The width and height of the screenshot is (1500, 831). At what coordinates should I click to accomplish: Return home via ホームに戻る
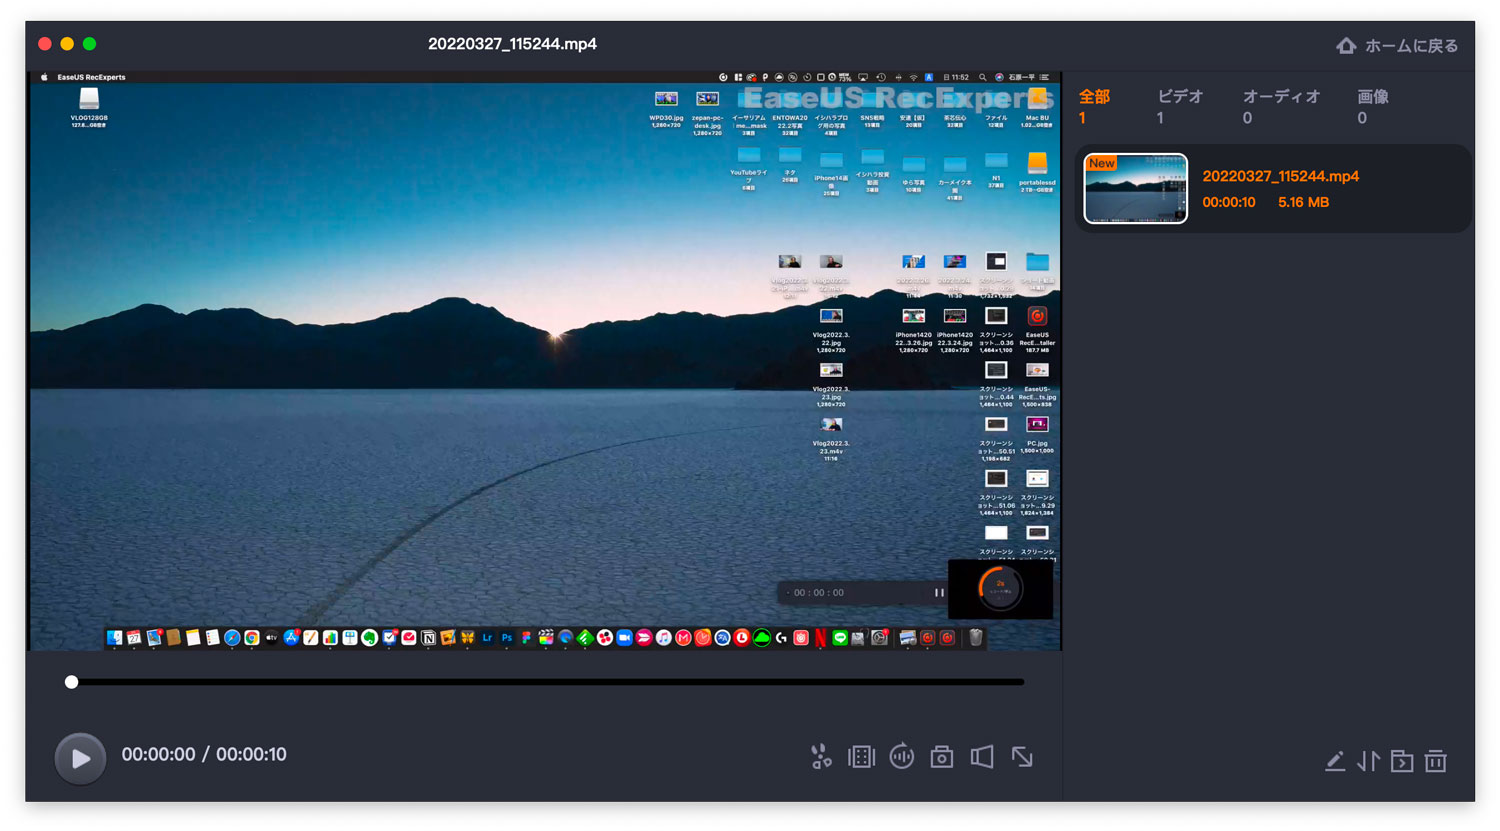pyautogui.click(x=1397, y=46)
